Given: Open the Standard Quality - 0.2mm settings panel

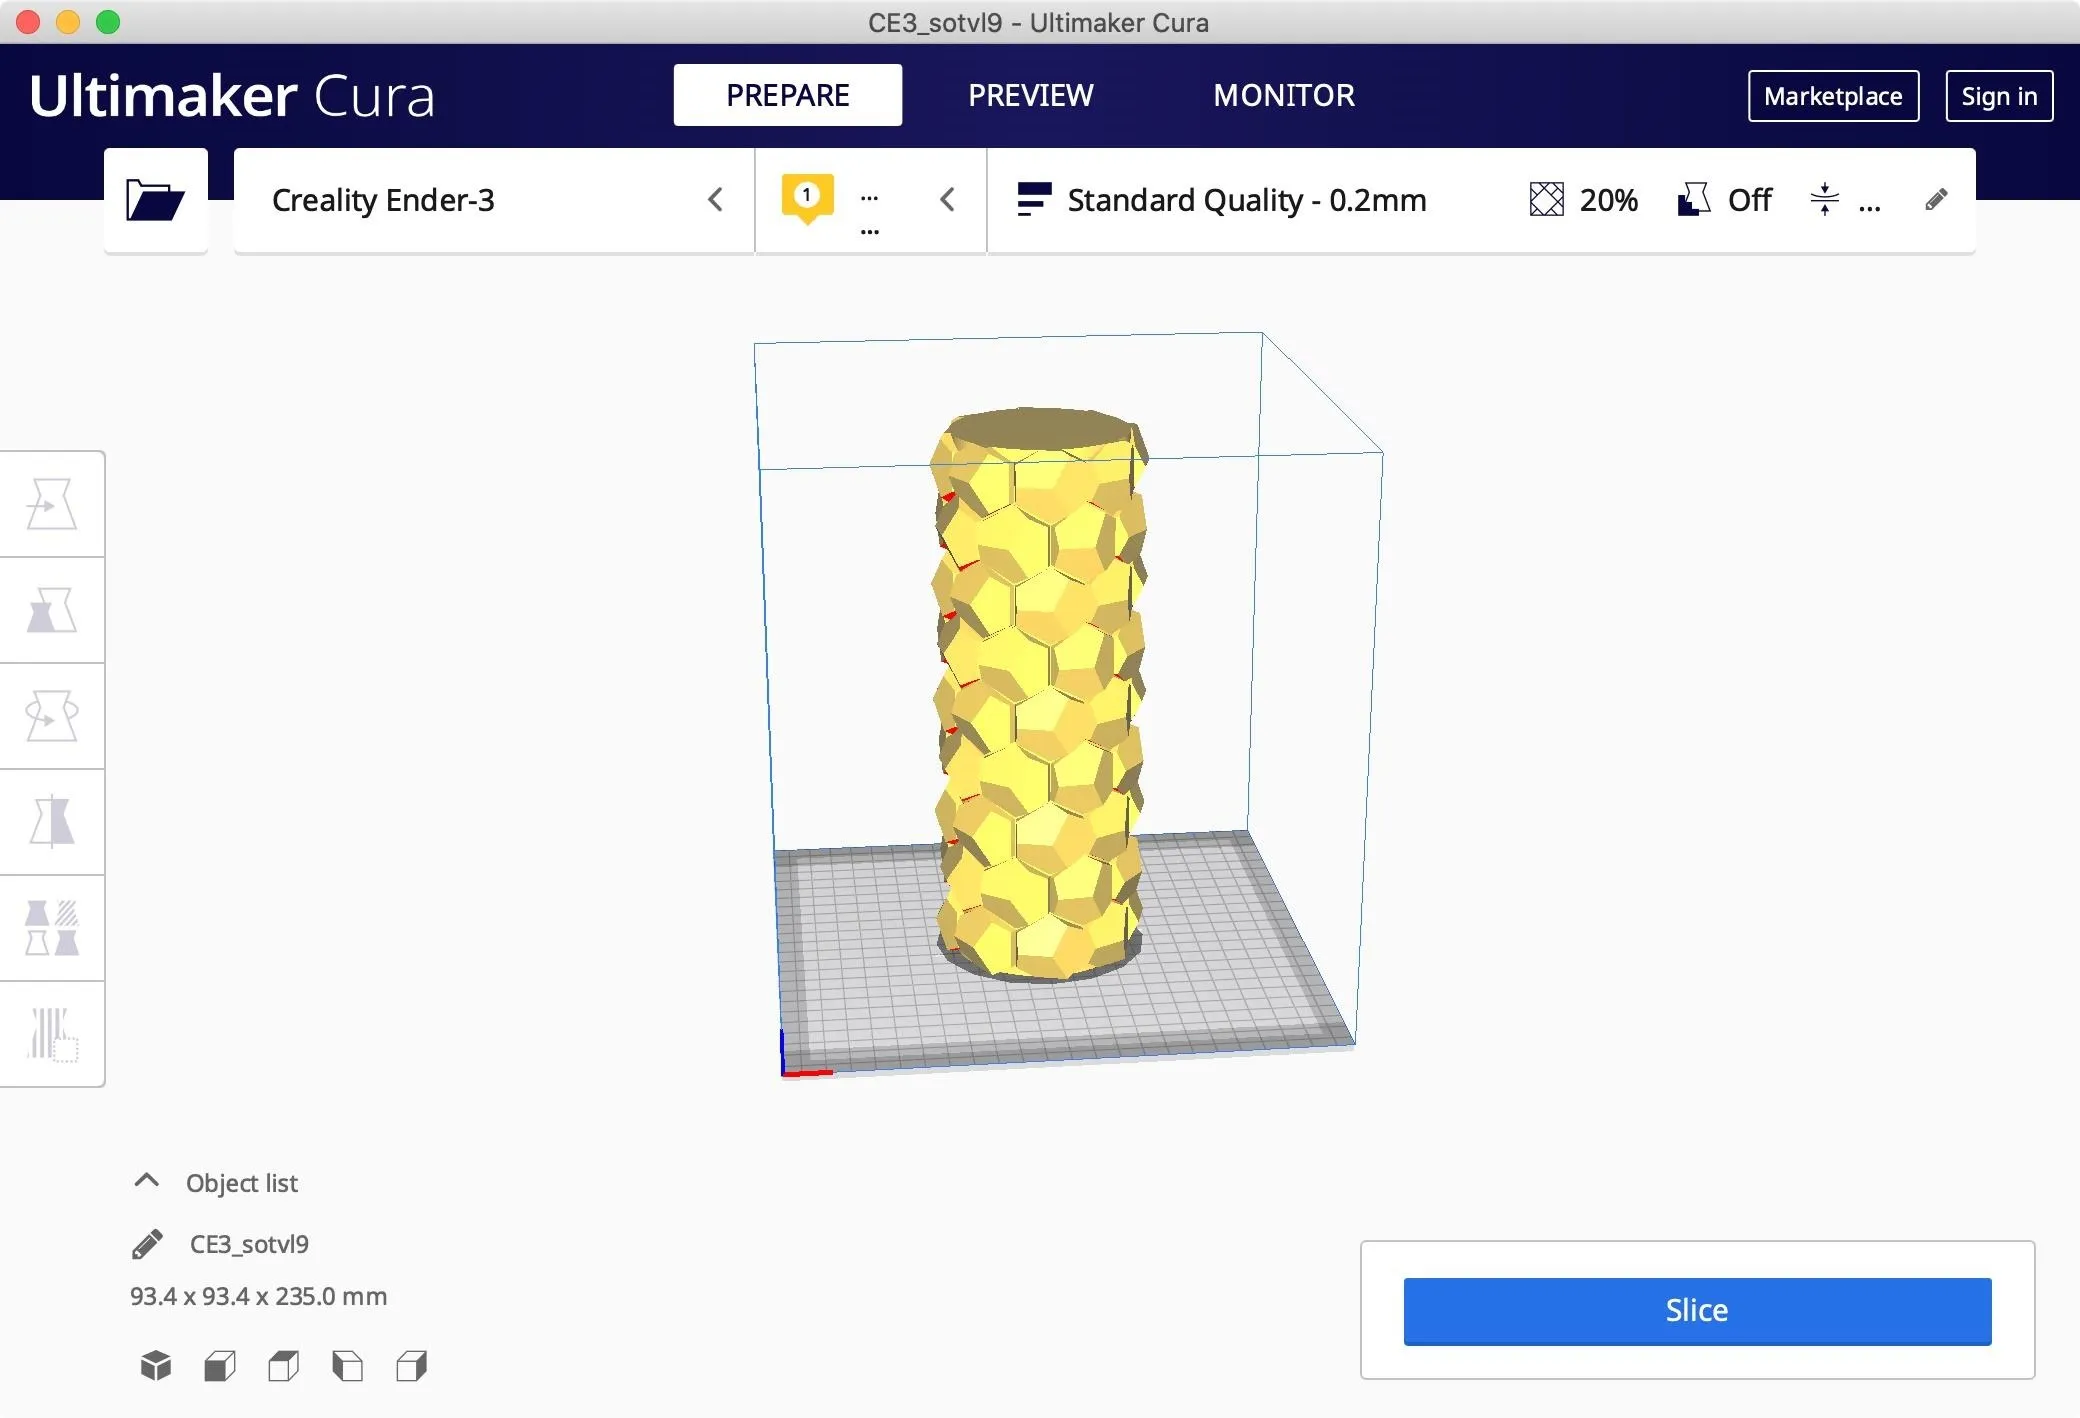Looking at the screenshot, I should pyautogui.click(x=1480, y=200).
